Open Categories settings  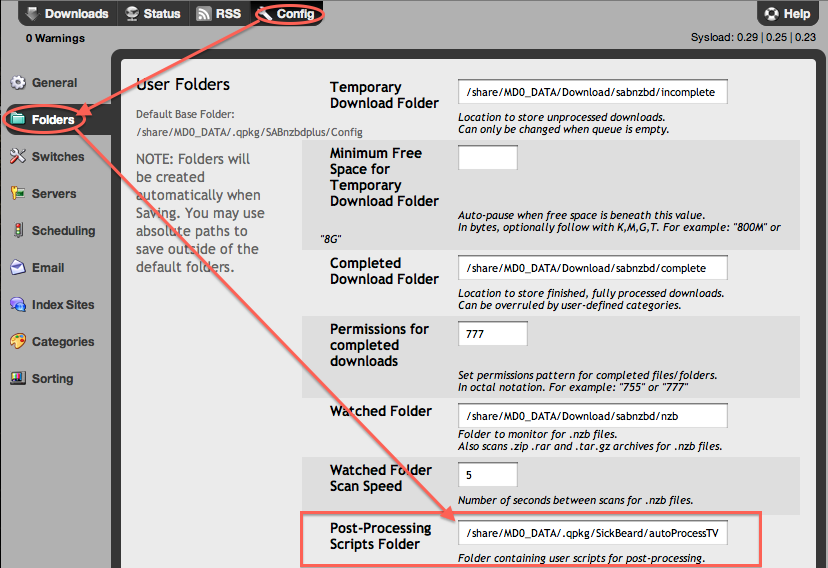[x=52, y=342]
